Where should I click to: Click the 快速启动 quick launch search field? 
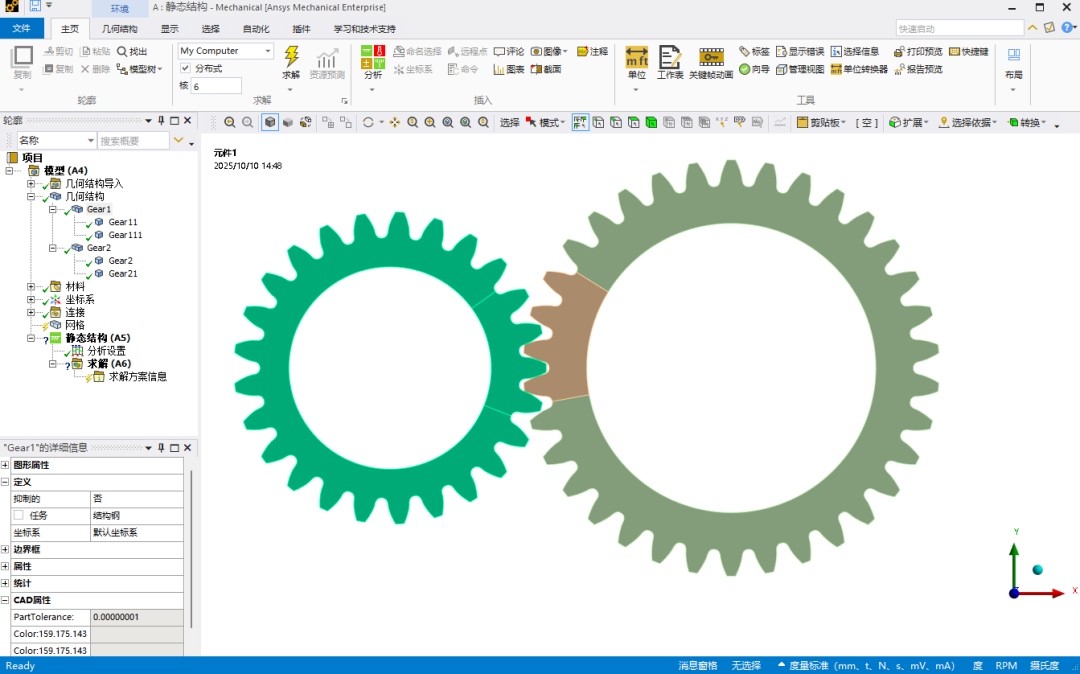point(958,29)
